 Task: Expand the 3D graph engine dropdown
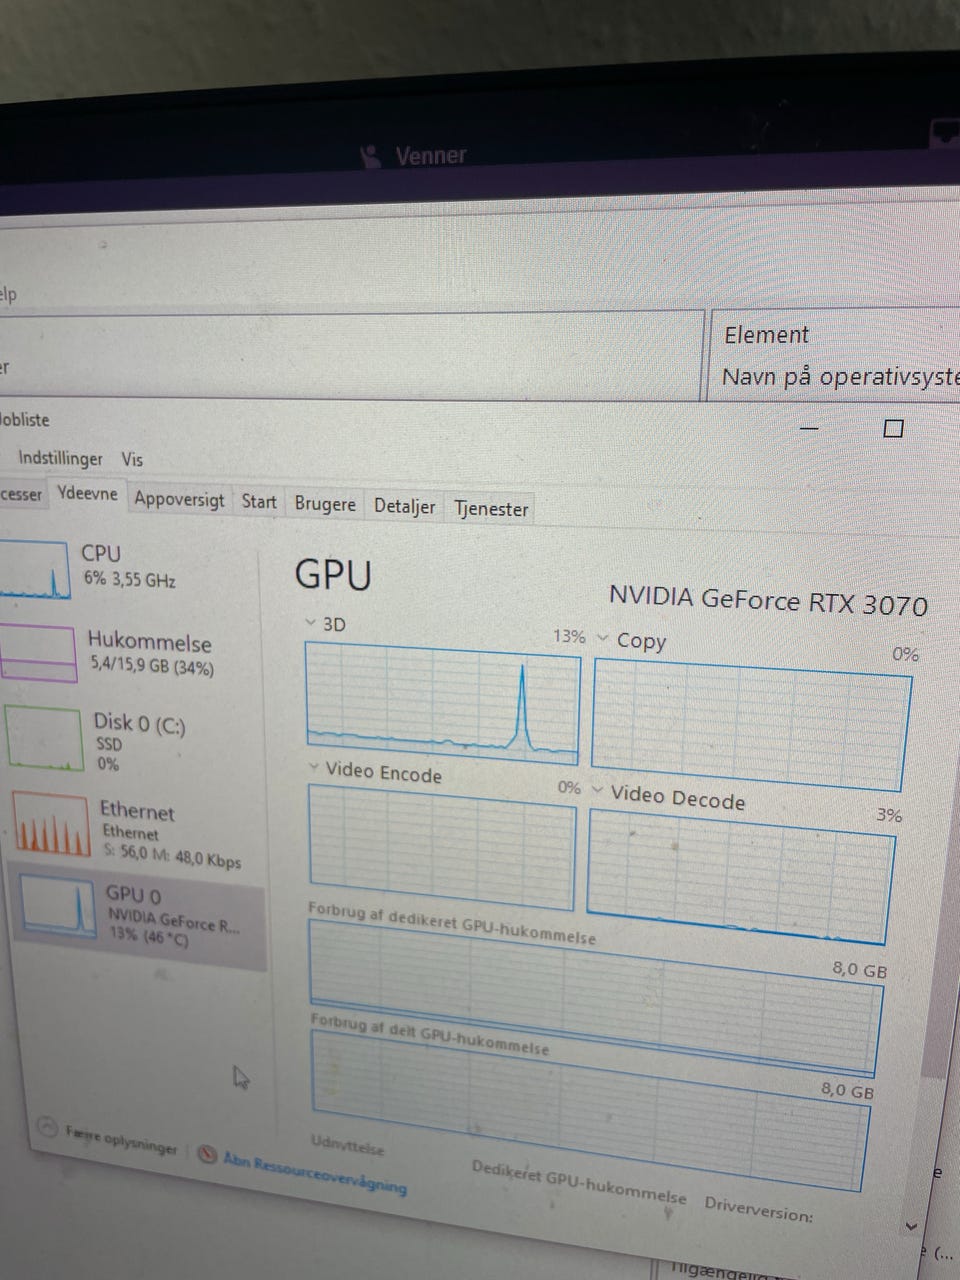coord(310,623)
